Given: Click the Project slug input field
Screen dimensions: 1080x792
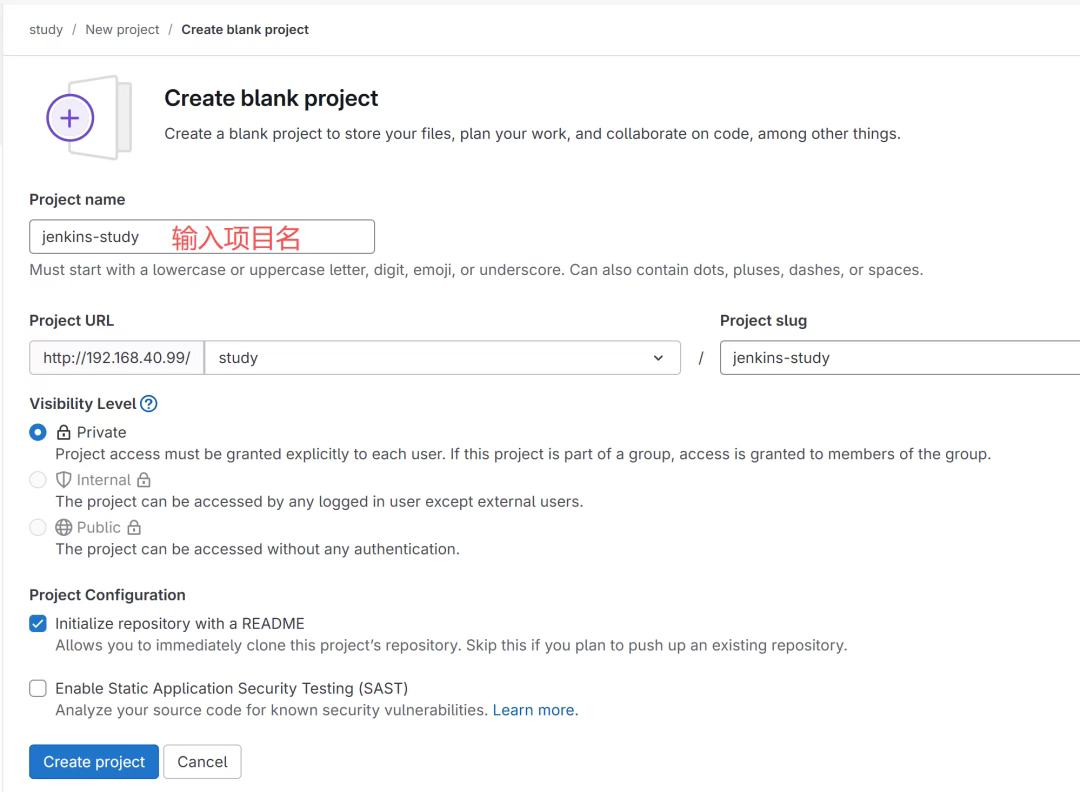Looking at the screenshot, I should click(x=900, y=358).
